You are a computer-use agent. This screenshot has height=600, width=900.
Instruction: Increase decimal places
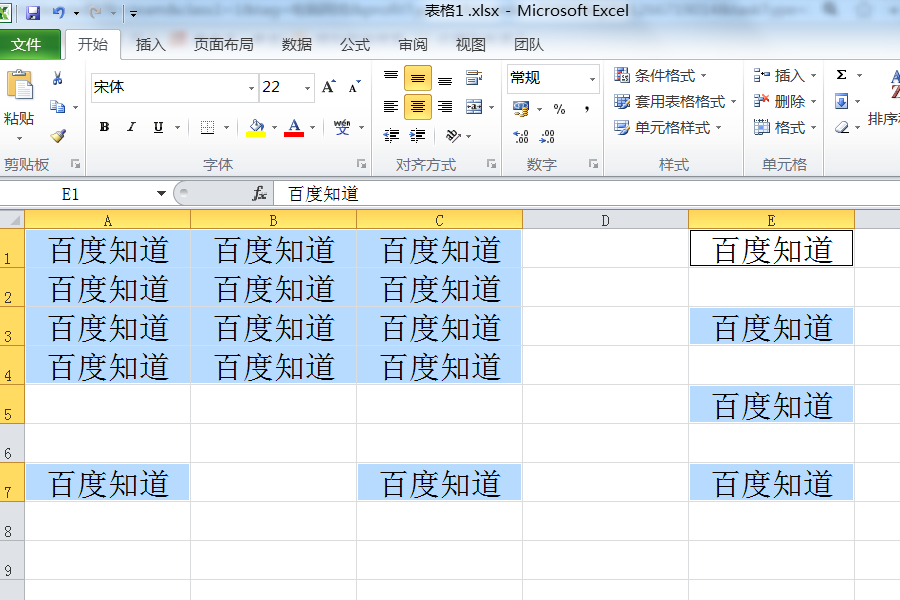(x=521, y=136)
